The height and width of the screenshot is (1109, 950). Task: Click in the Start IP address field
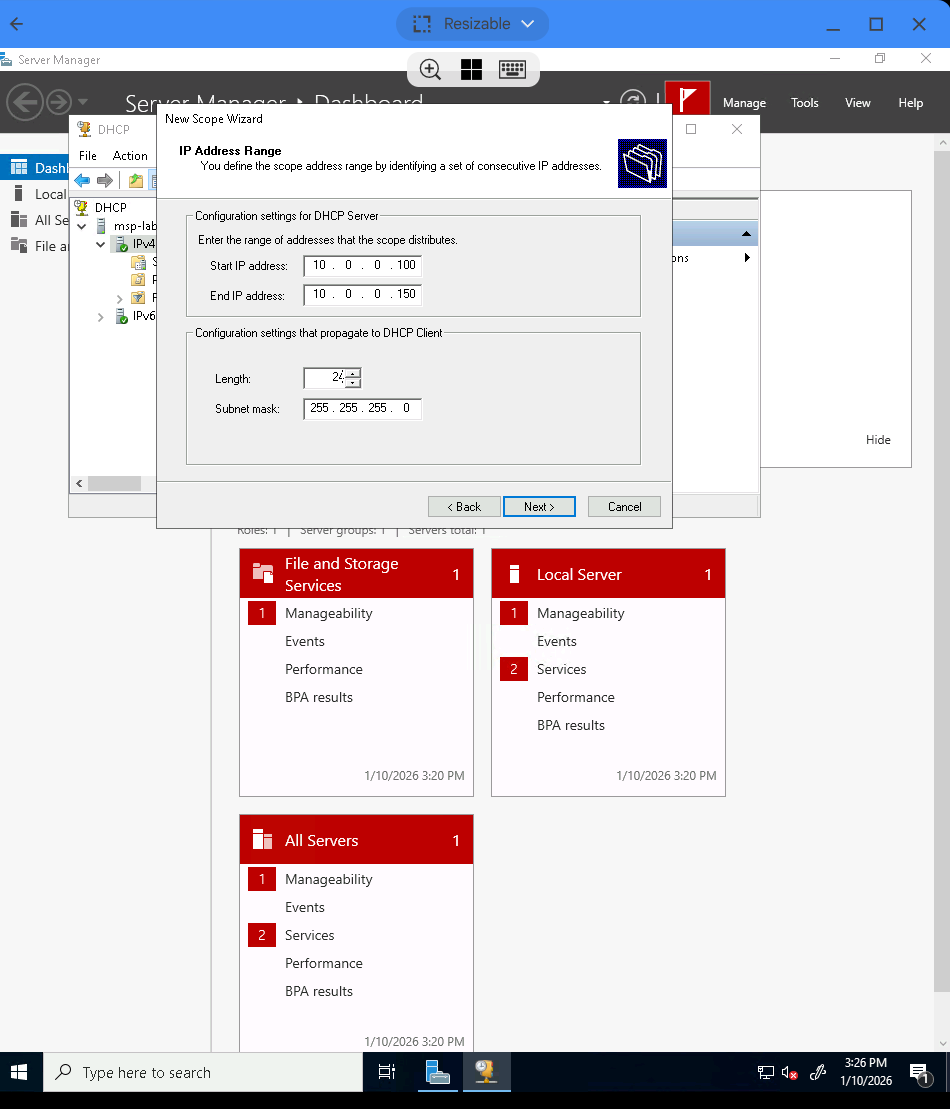pos(362,265)
